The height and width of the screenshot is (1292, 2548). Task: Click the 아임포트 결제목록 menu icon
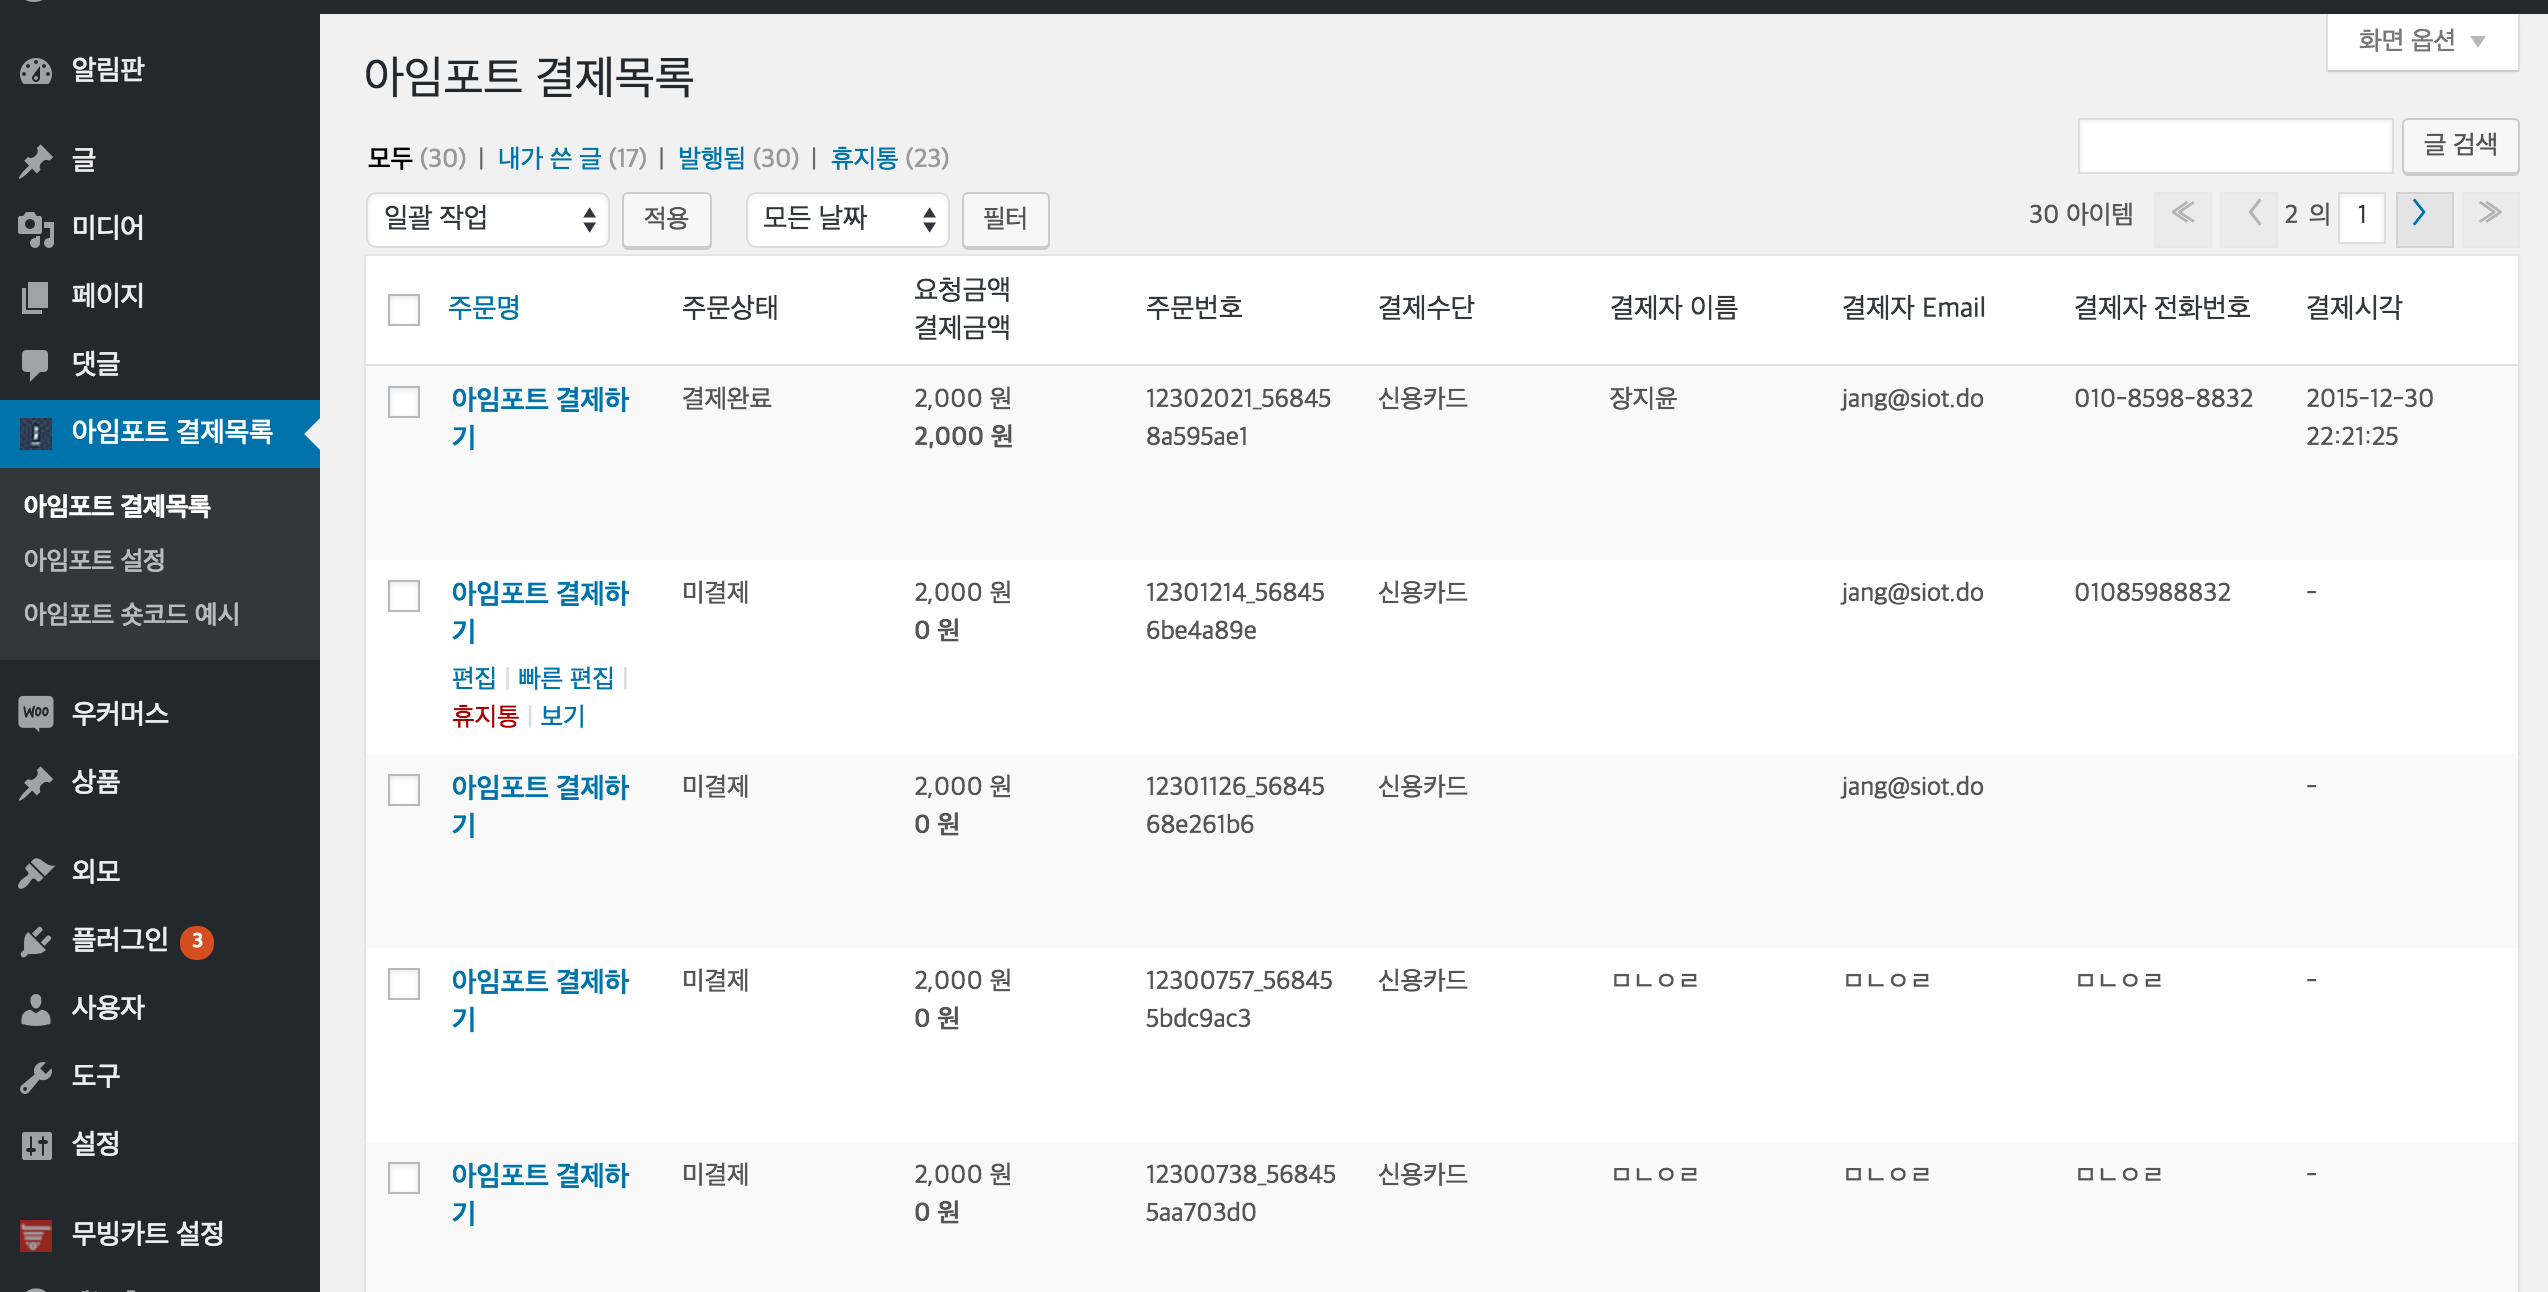pos(36,433)
